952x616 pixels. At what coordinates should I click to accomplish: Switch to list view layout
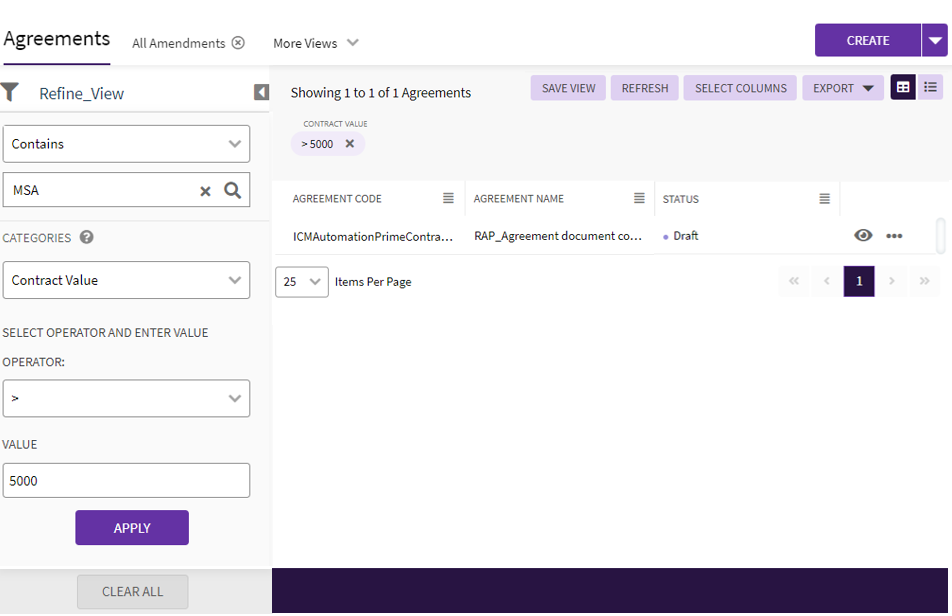click(930, 88)
